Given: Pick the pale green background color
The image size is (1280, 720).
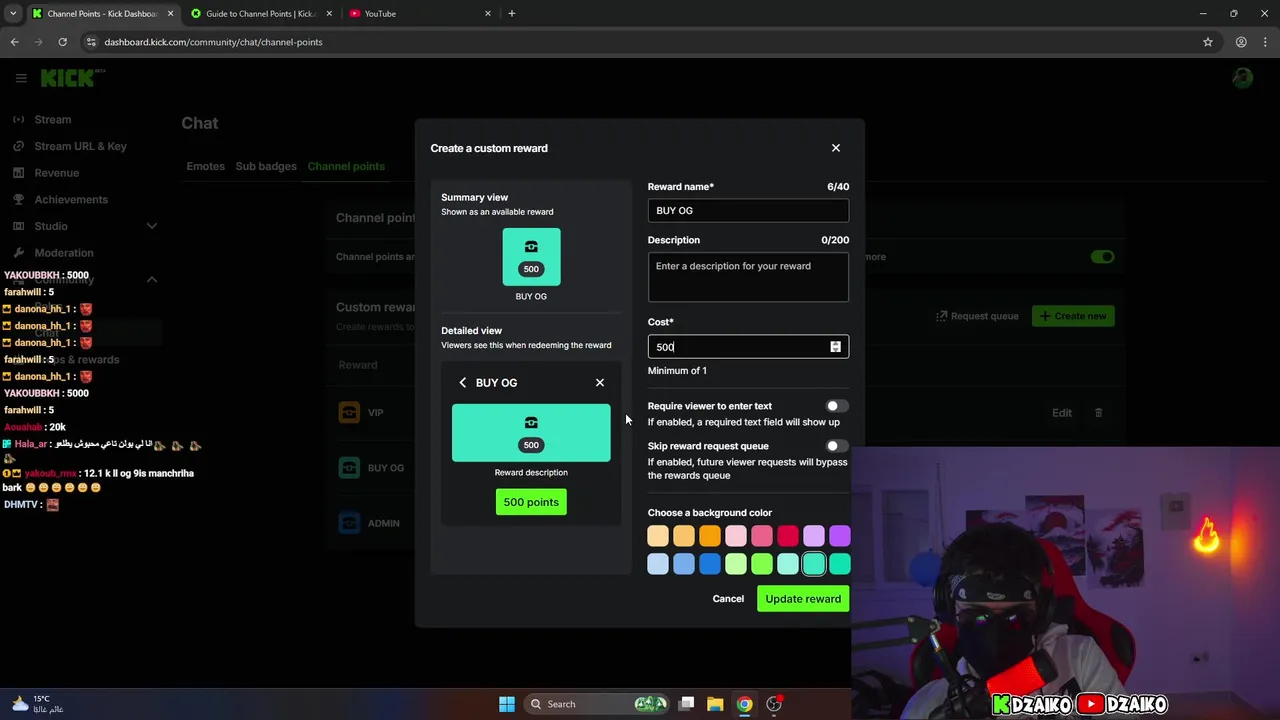Looking at the screenshot, I should click(x=736, y=565).
